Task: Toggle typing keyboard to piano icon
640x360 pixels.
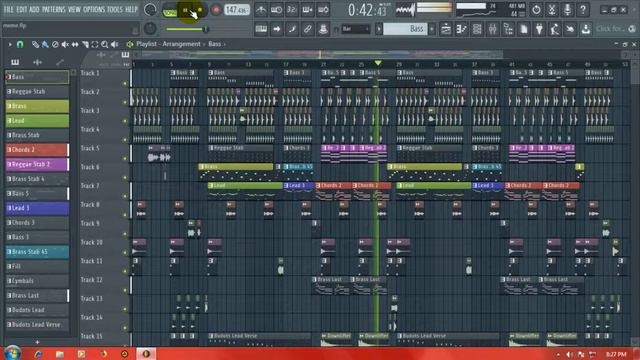Action: [261, 29]
